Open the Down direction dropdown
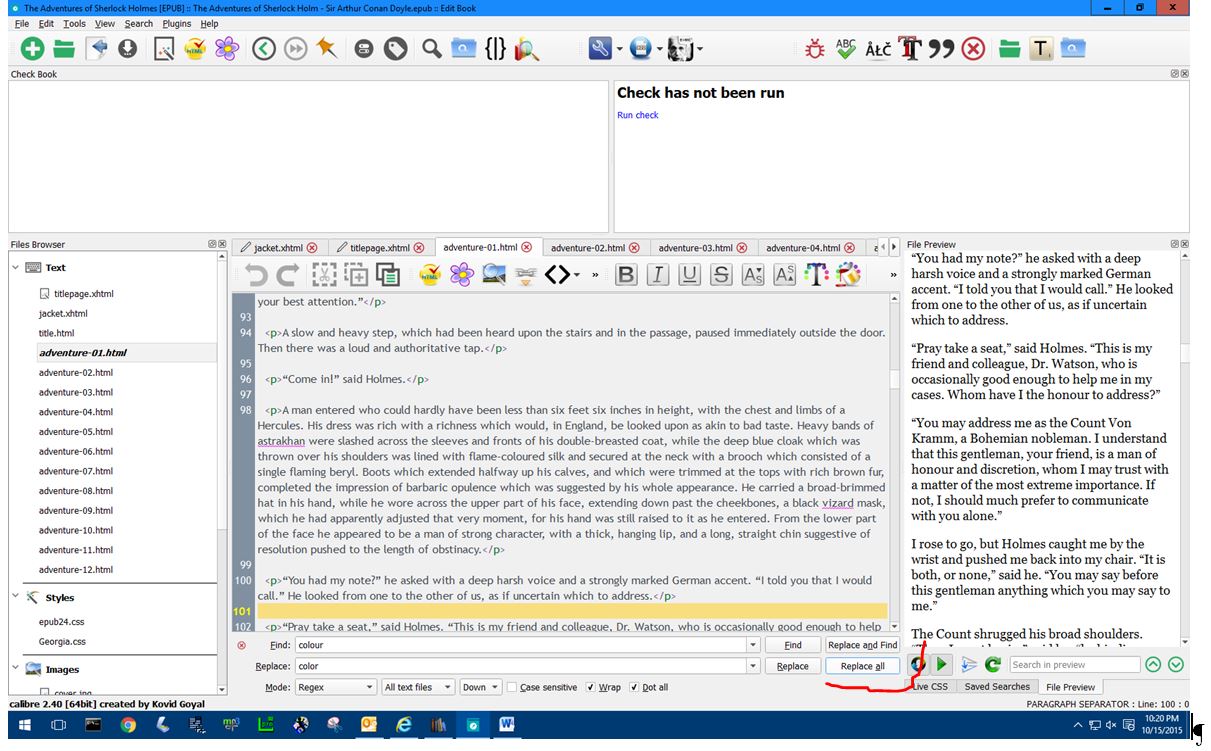The image size is (1211, 751). click(480, 687)
